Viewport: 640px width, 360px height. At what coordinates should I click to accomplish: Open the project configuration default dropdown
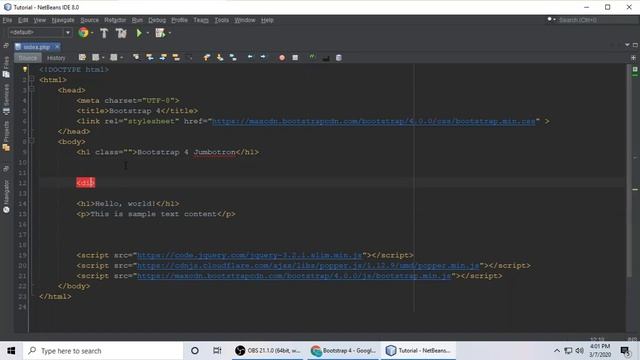point(40,33)
